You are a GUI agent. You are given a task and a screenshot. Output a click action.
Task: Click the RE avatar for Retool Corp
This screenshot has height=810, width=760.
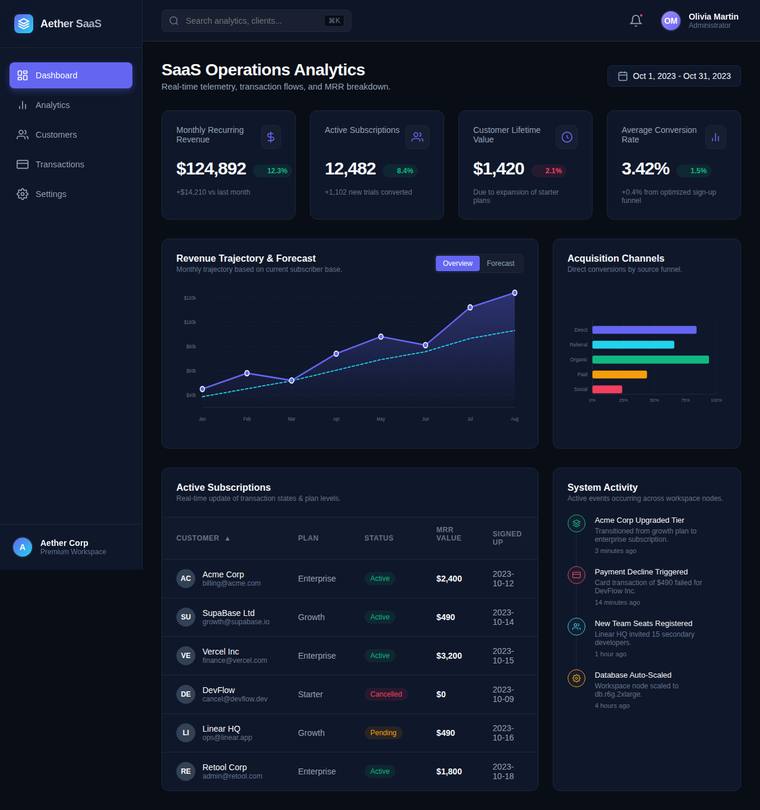[186, 771]
